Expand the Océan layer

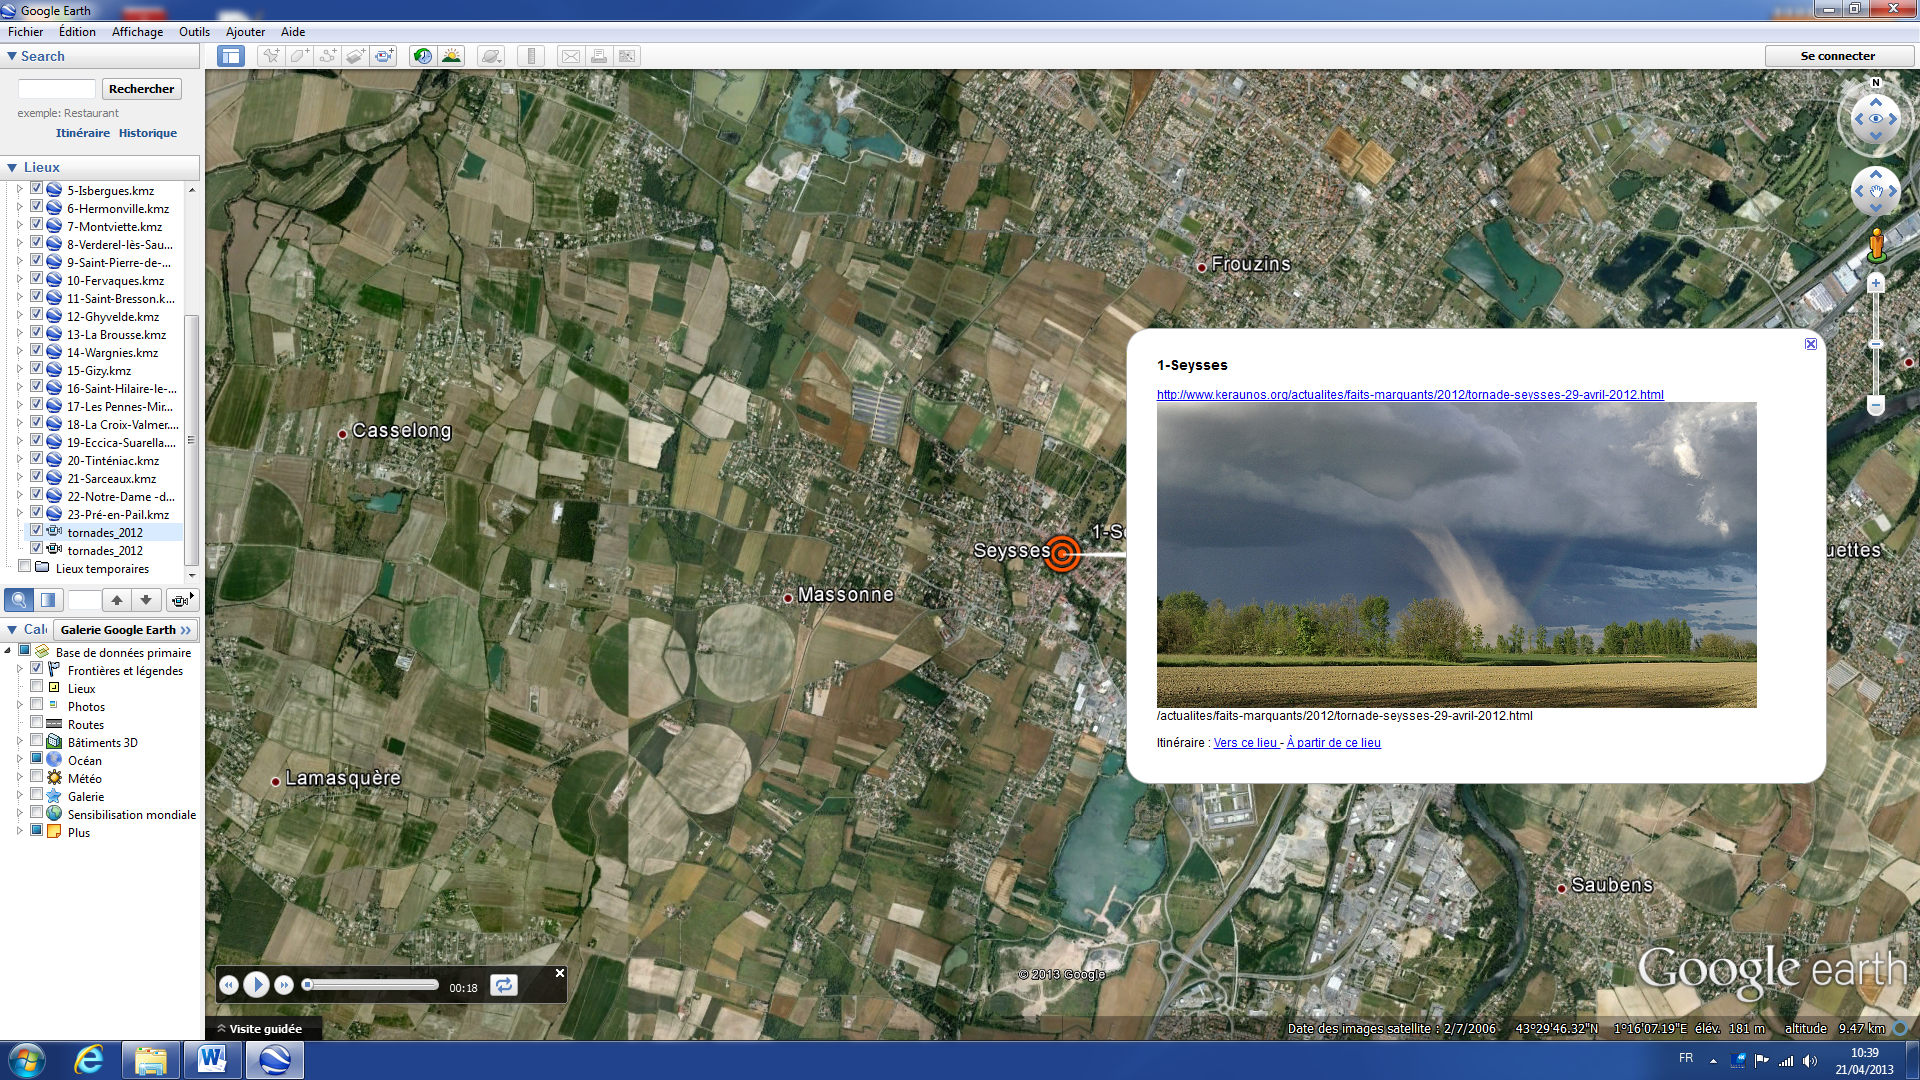[x=19, y=760]
